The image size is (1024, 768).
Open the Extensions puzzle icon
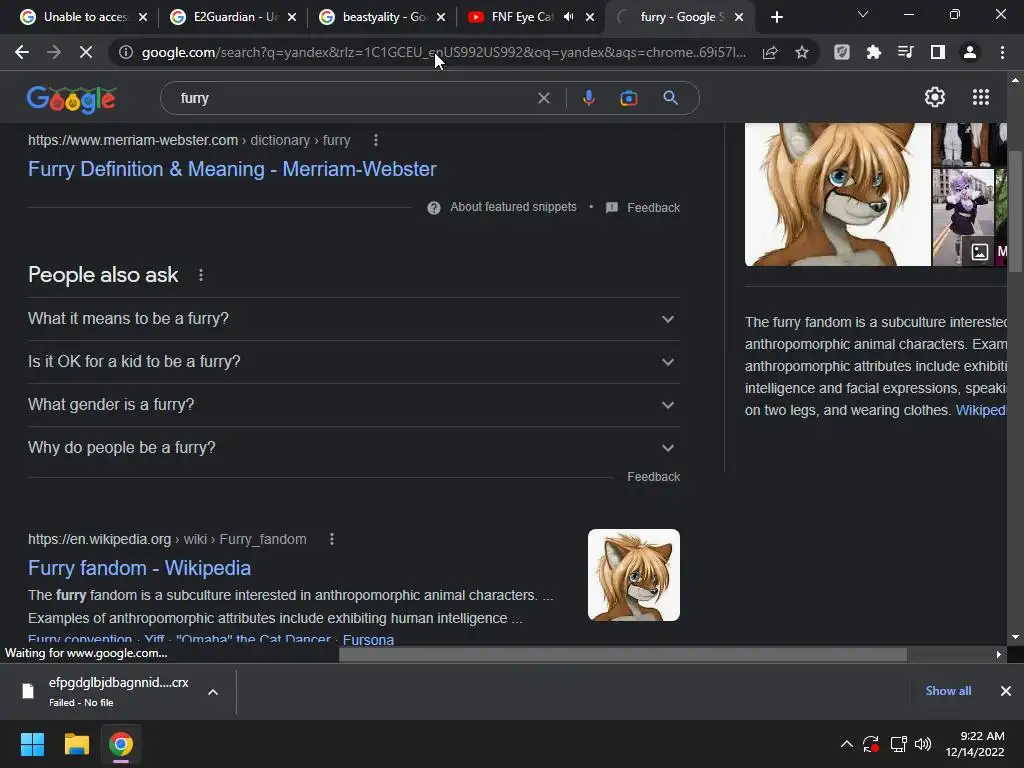click(873, 52)
